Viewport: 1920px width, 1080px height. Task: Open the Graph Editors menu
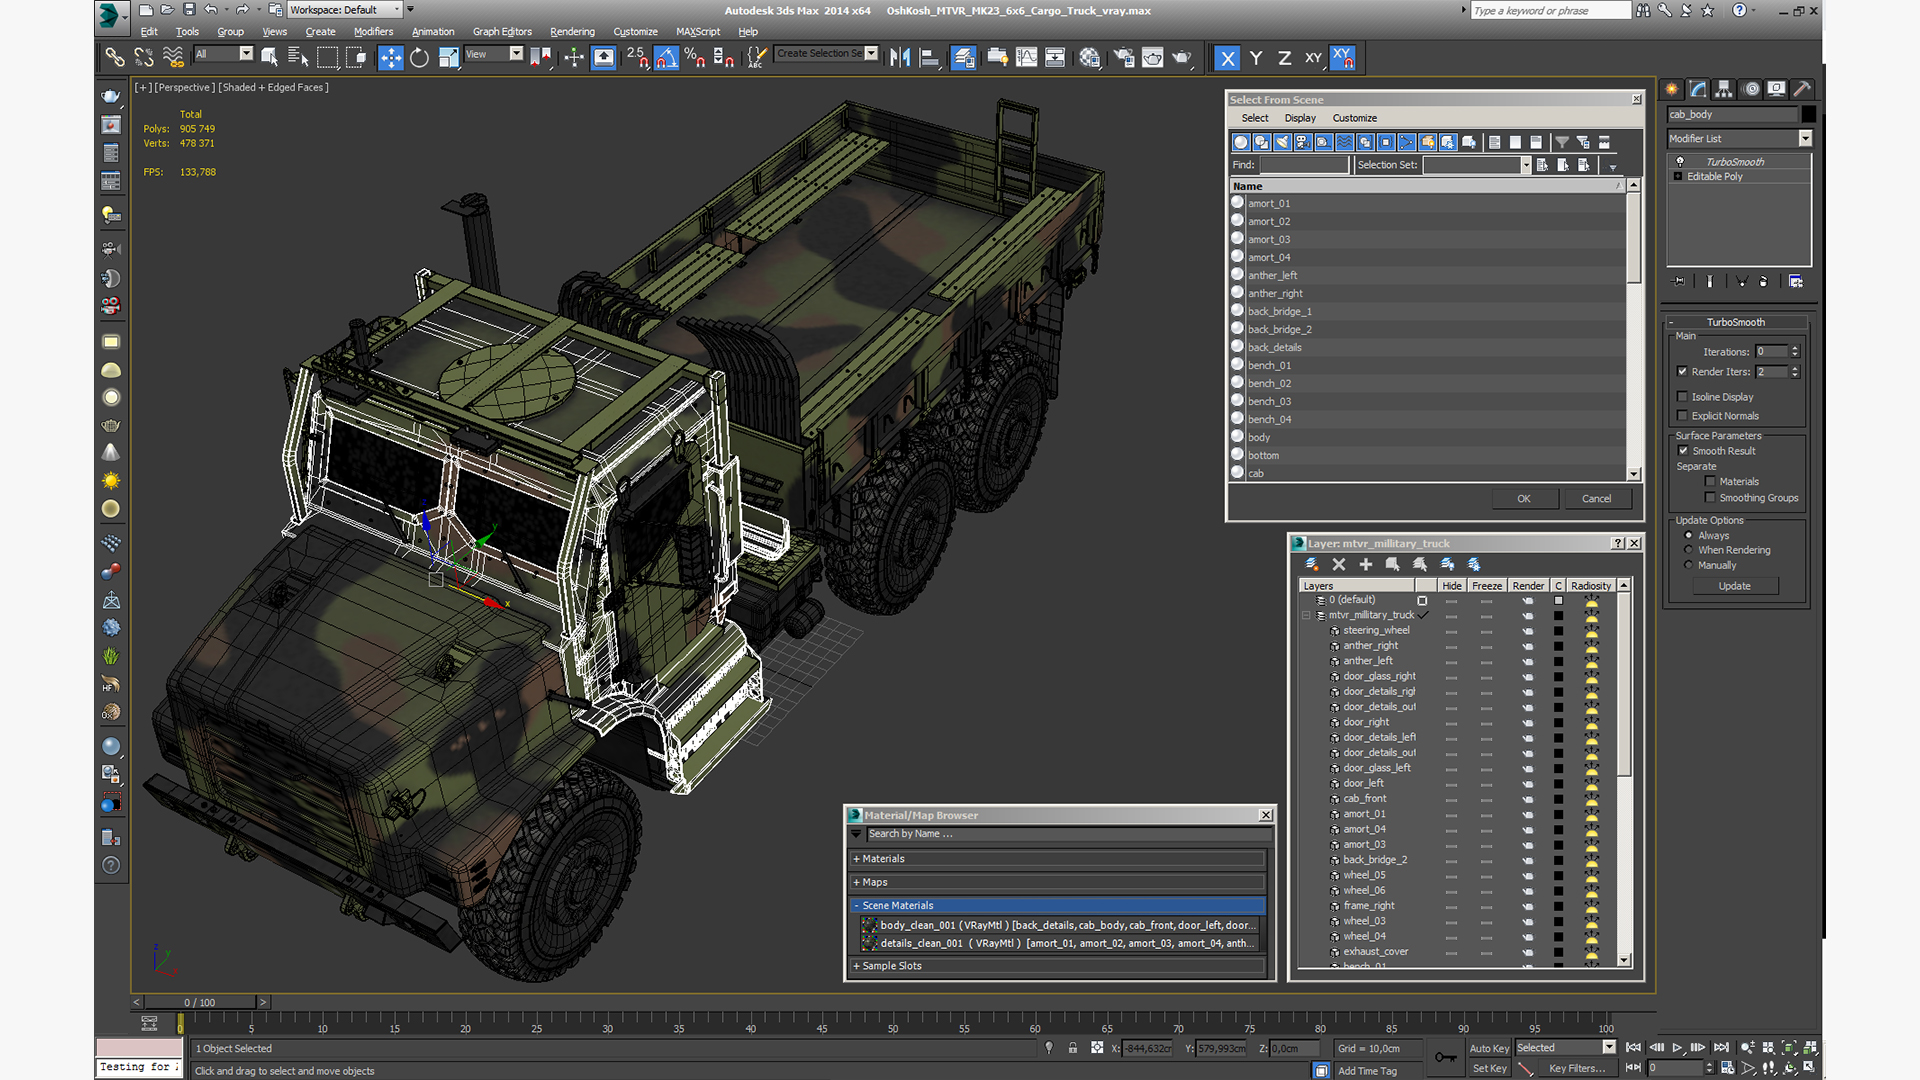pos(502,32)
